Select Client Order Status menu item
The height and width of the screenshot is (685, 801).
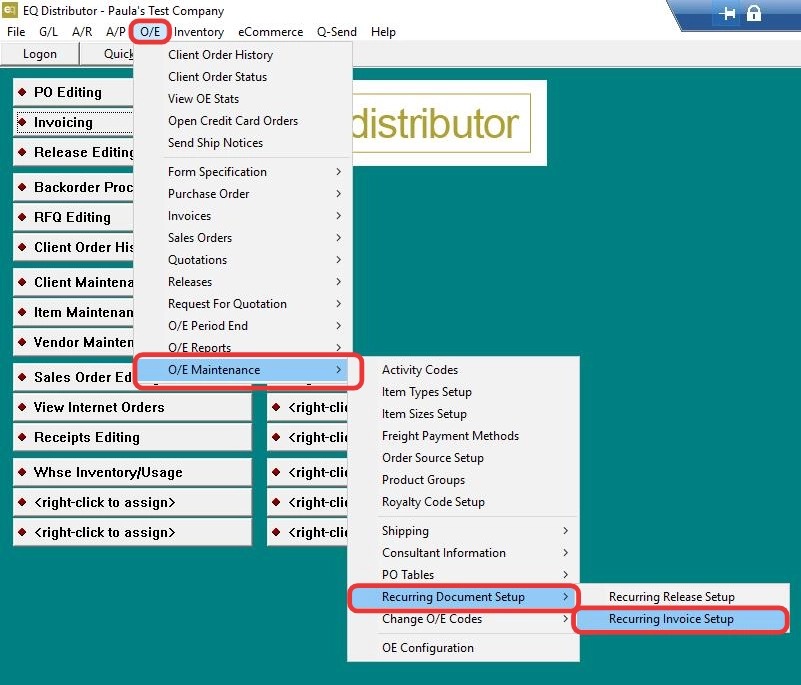pyautogui.click(x=243, y=77)
